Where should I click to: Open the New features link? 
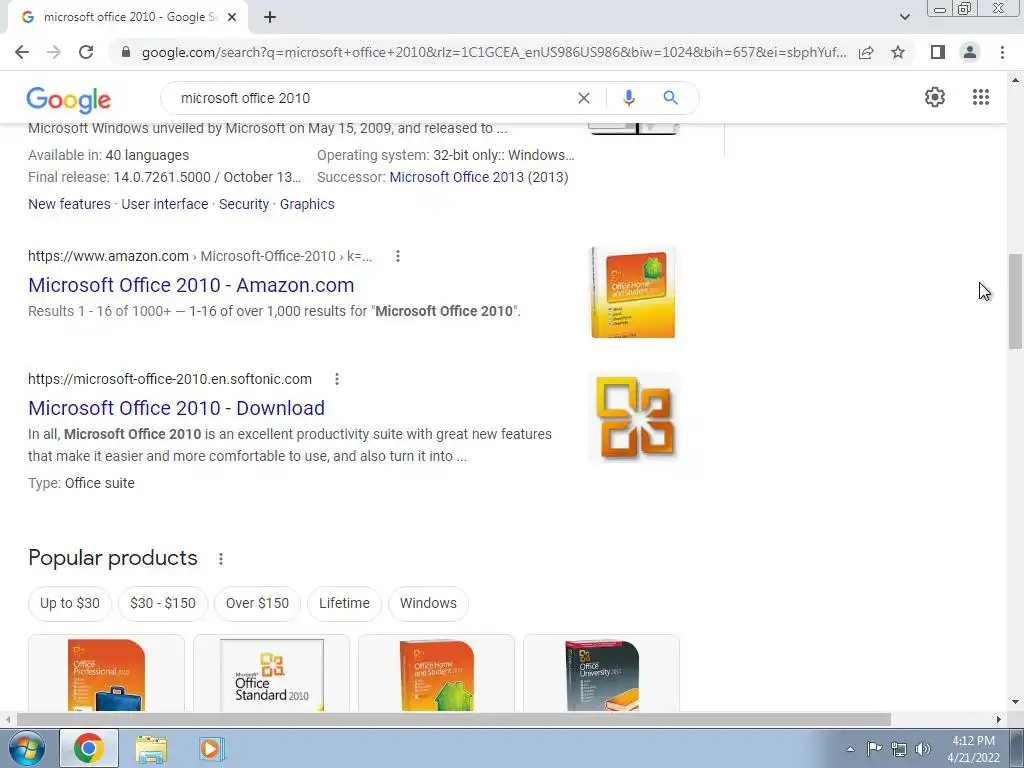69,204
